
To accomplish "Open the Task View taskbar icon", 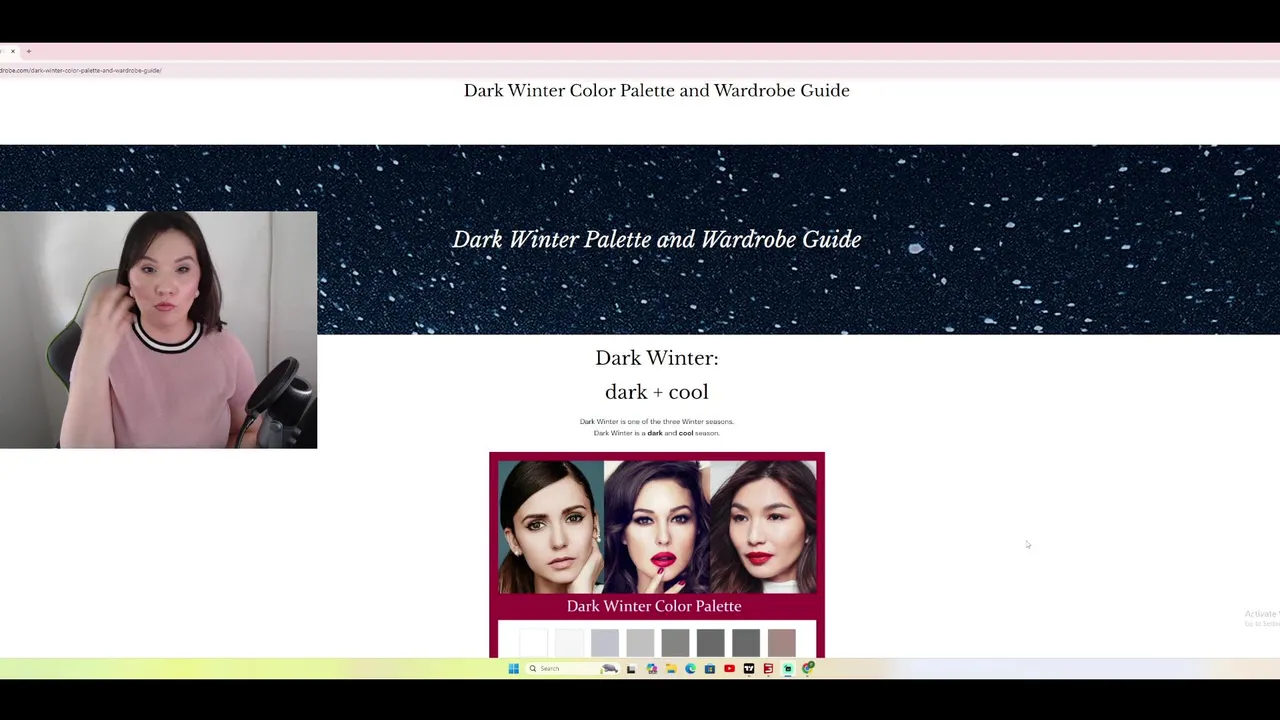I will [631, 668].
